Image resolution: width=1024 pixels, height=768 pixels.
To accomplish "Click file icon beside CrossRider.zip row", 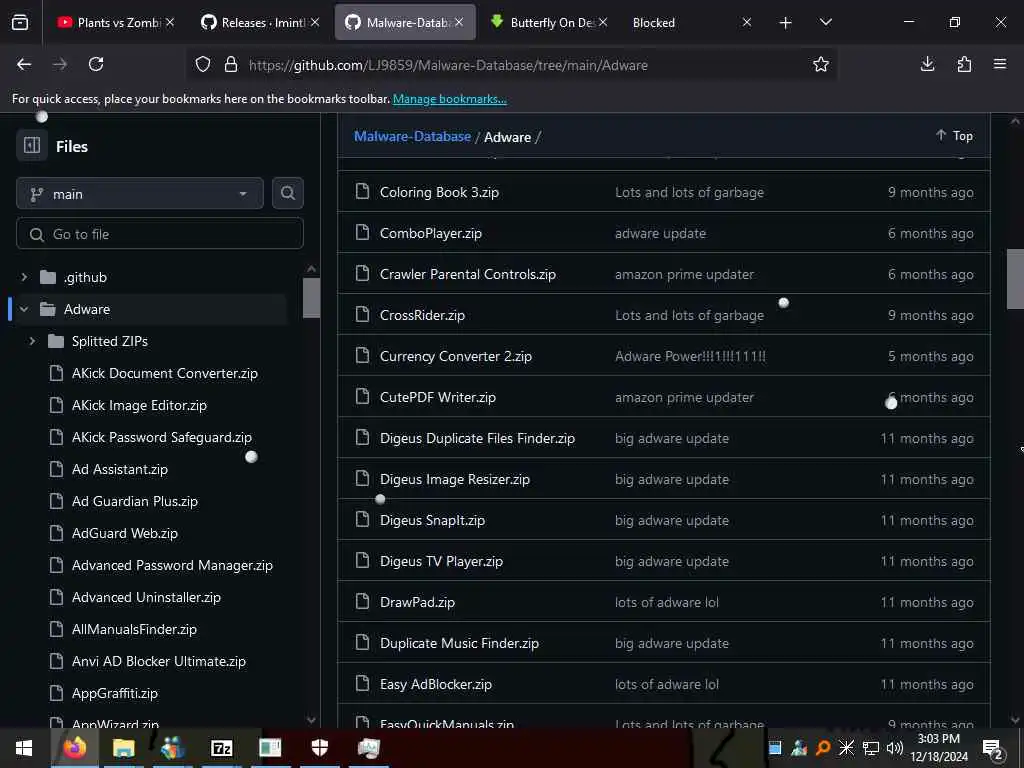I will tap(362, 315).
